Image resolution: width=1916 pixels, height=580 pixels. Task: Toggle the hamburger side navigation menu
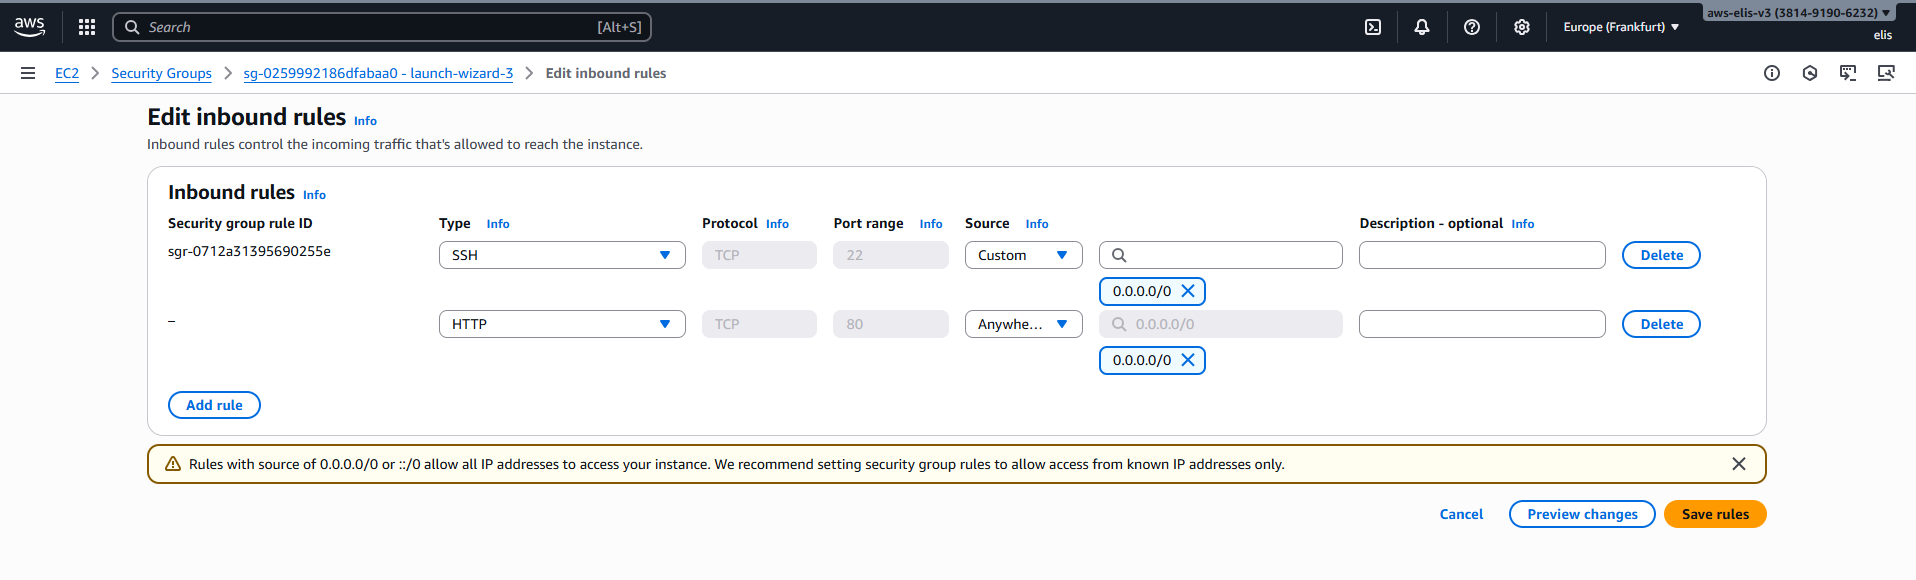pos(28,73)
